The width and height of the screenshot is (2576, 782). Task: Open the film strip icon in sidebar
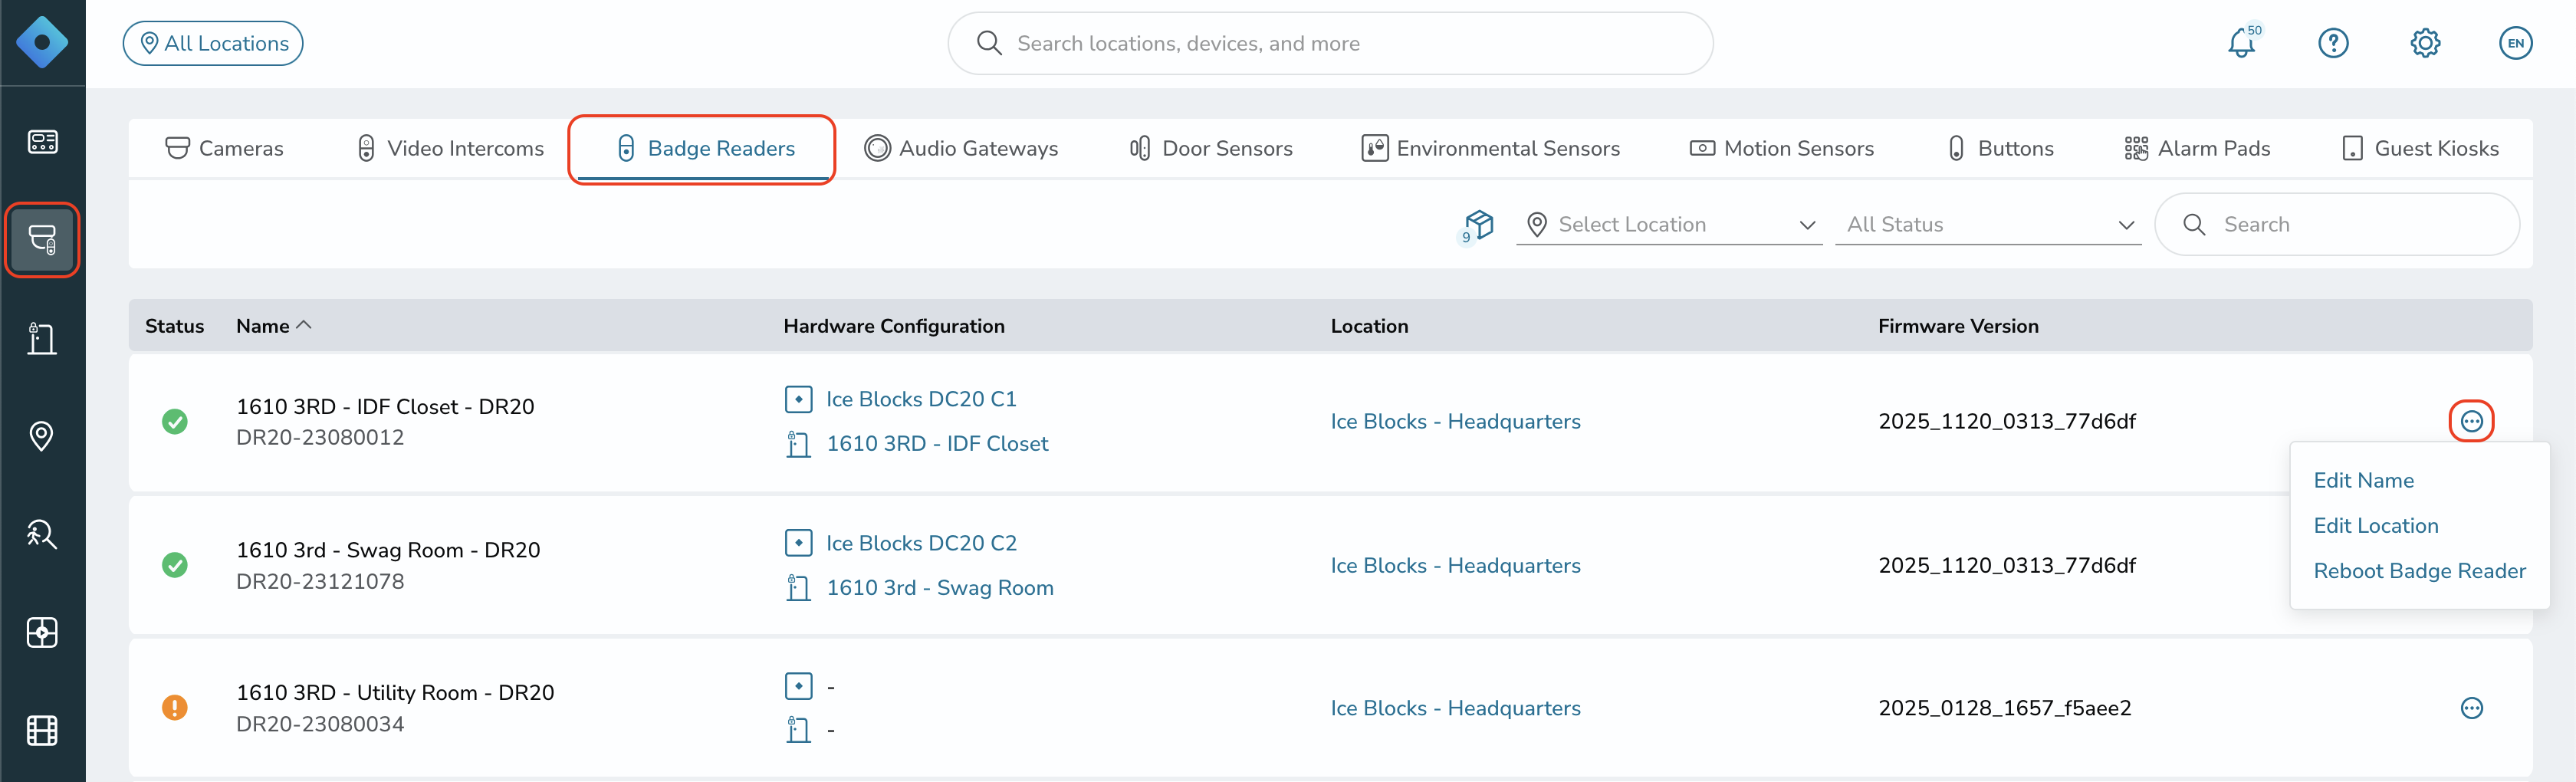[42, 731]
